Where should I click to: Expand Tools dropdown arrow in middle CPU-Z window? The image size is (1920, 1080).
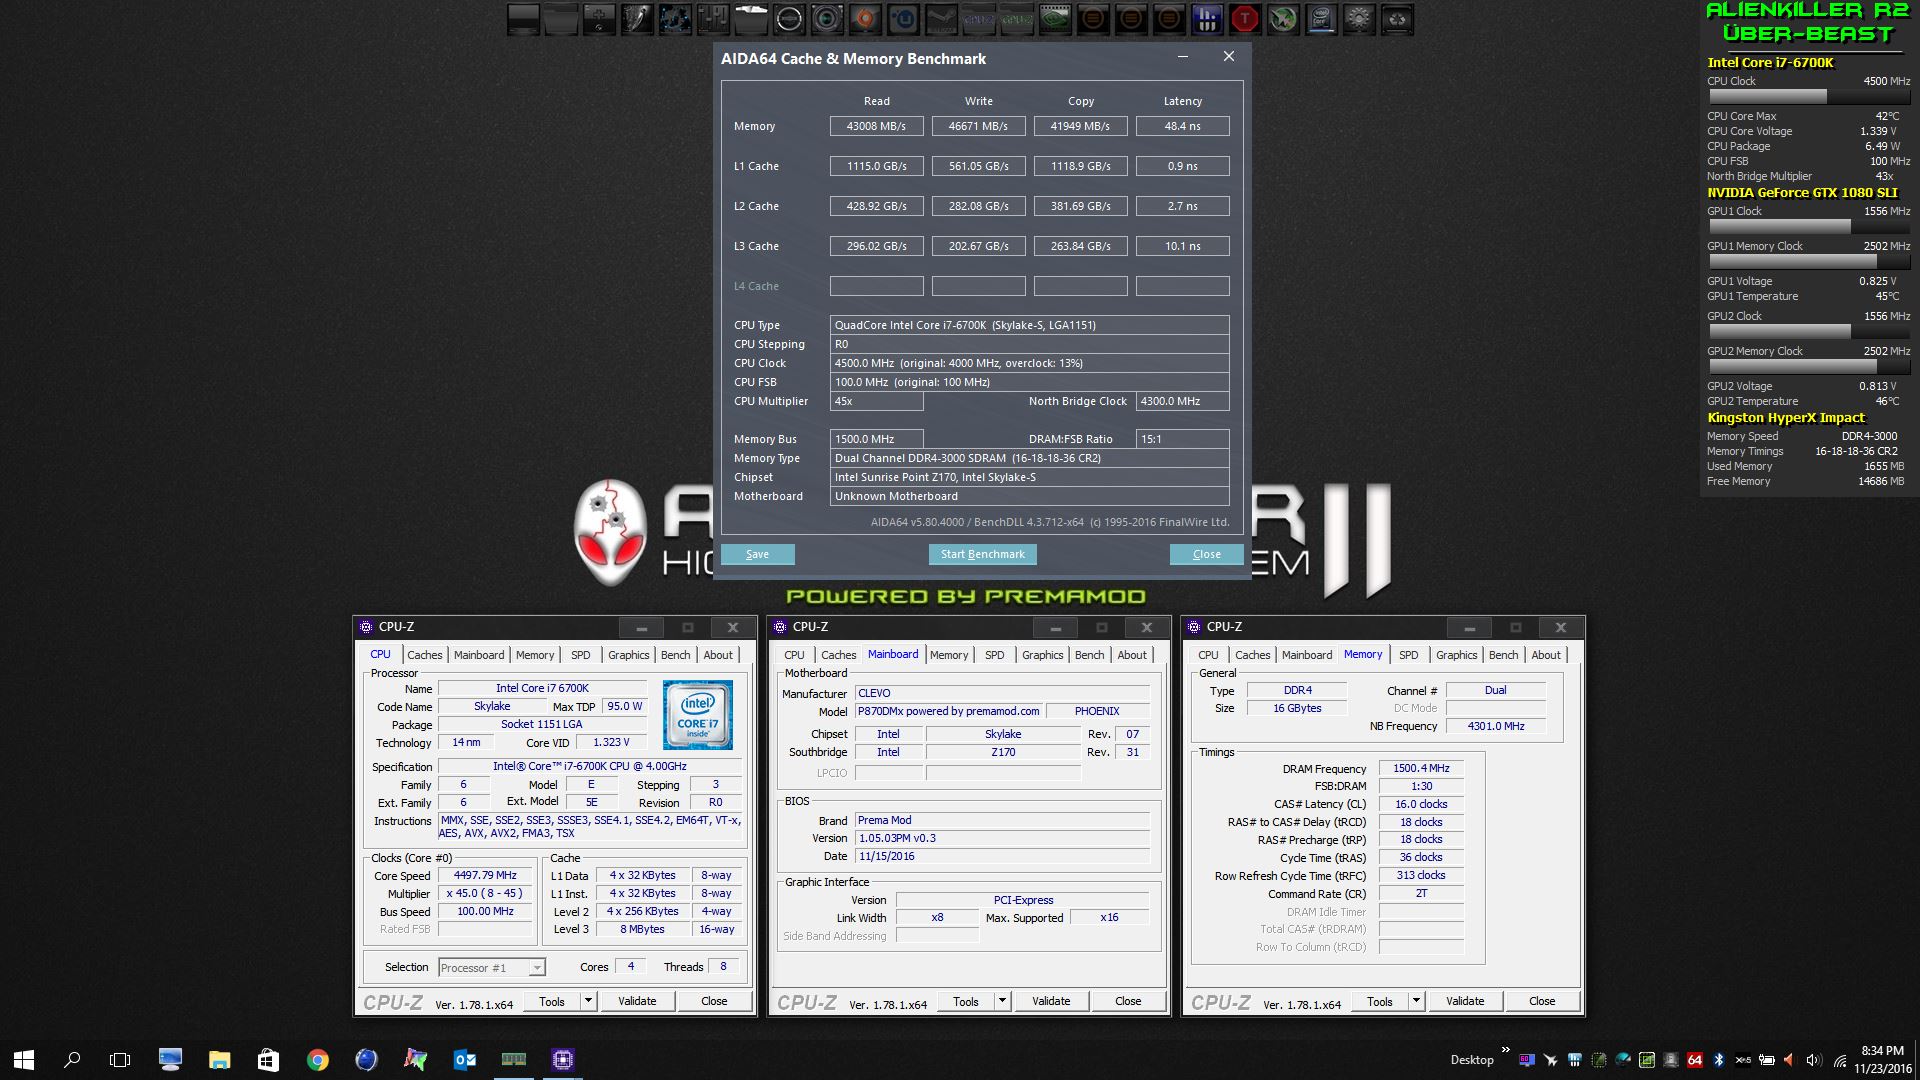[x=1002, y=1001]
